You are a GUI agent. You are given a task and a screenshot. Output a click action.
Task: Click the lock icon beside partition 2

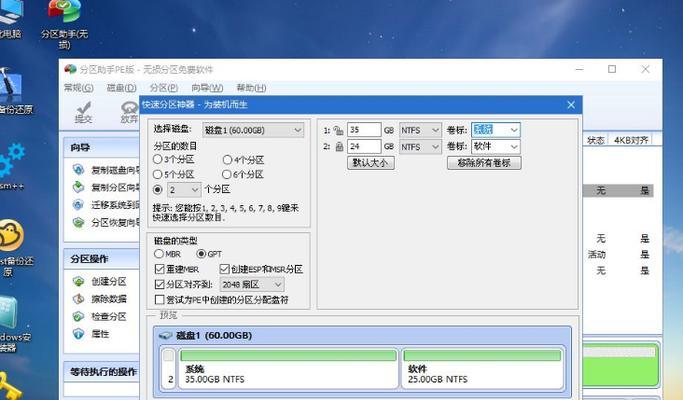pos(339,146)
